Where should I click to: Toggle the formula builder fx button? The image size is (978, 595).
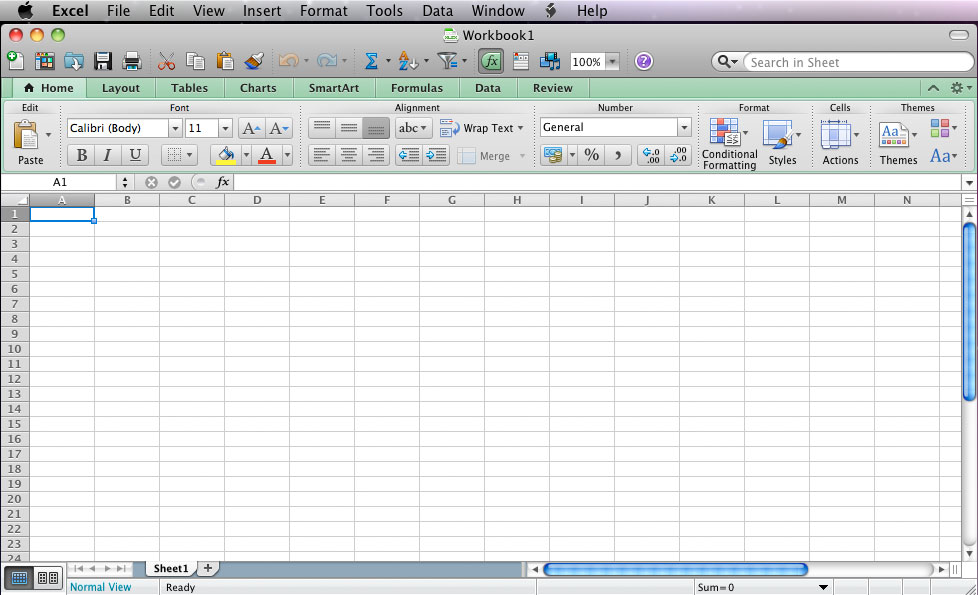tap(490, 62)
